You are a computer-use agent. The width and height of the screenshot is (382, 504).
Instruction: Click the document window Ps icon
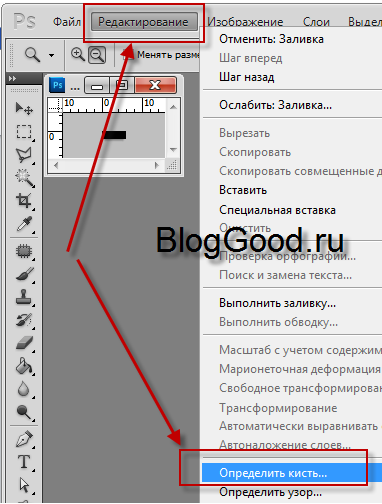(57, 85)
